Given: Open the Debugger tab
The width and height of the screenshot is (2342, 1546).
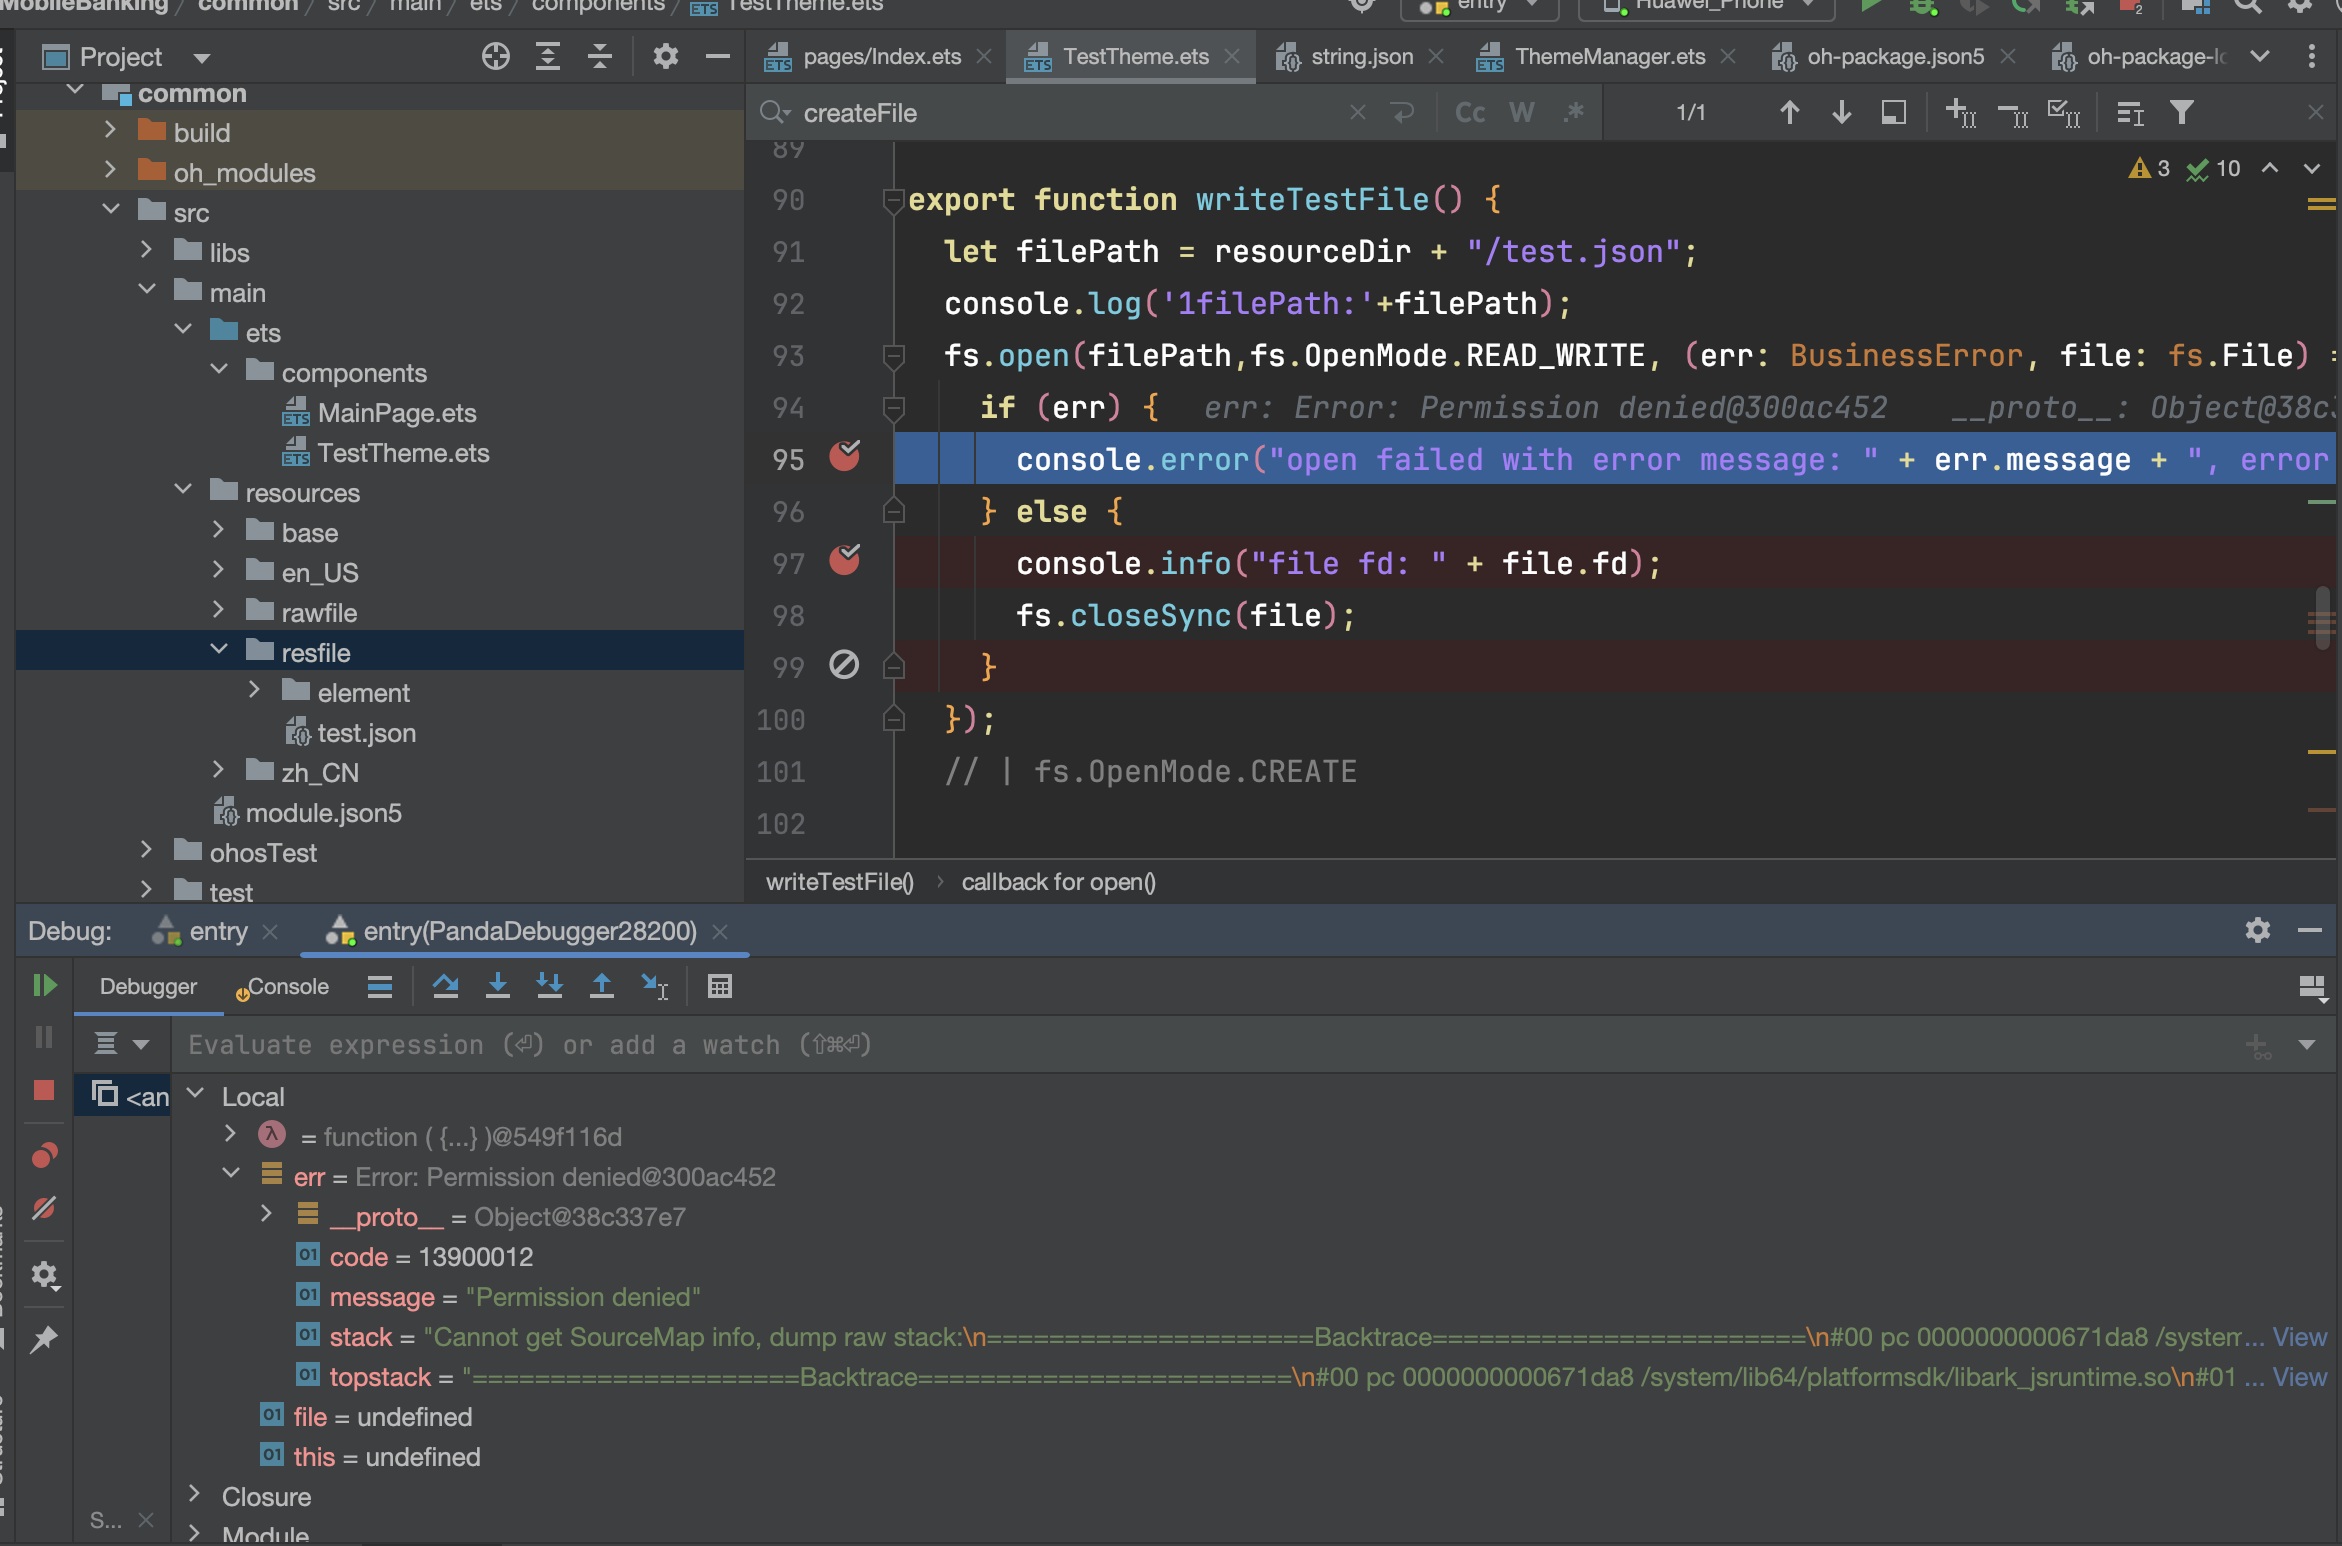Looking at the screenshot, I should [x=148, y=987].
